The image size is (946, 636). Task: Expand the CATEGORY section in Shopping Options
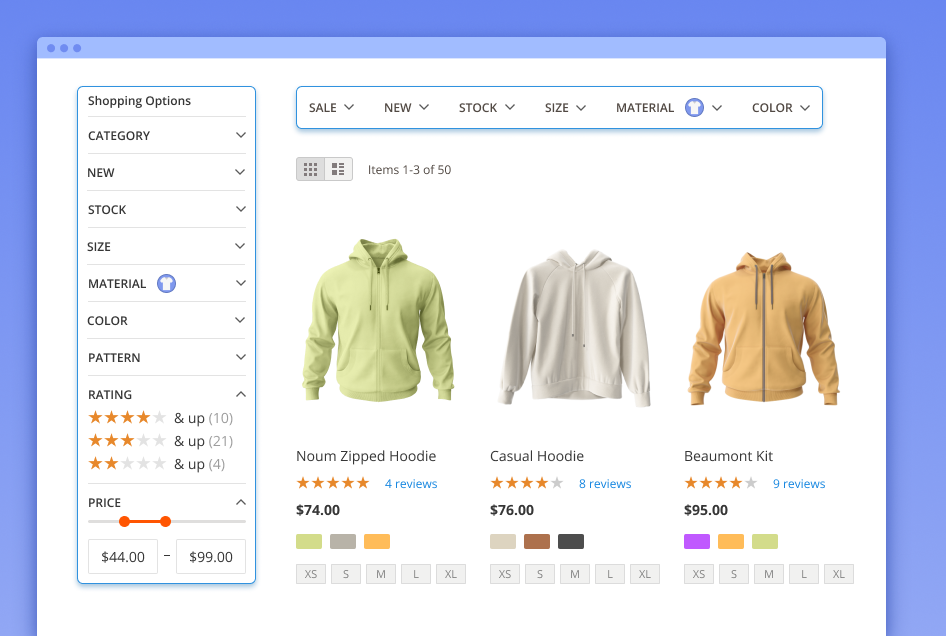click(x=166, y=135)
